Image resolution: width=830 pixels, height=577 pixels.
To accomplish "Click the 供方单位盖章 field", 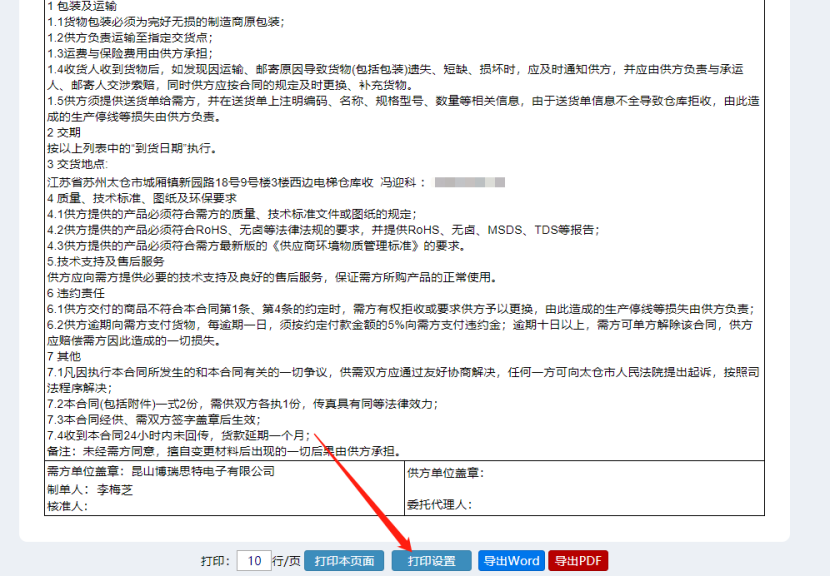I will point(446,472).
